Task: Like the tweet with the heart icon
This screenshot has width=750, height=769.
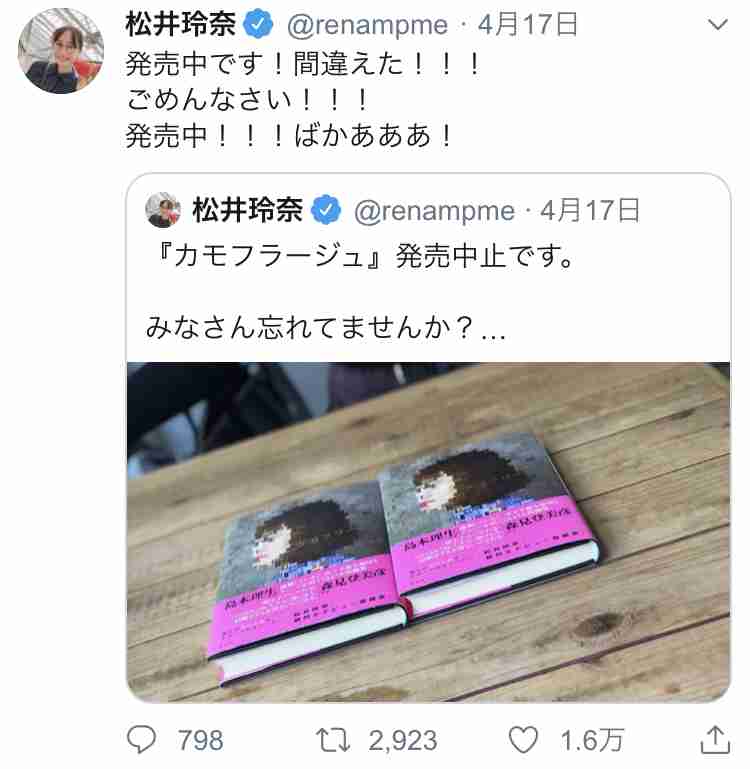Action: (x=523, y=740)
